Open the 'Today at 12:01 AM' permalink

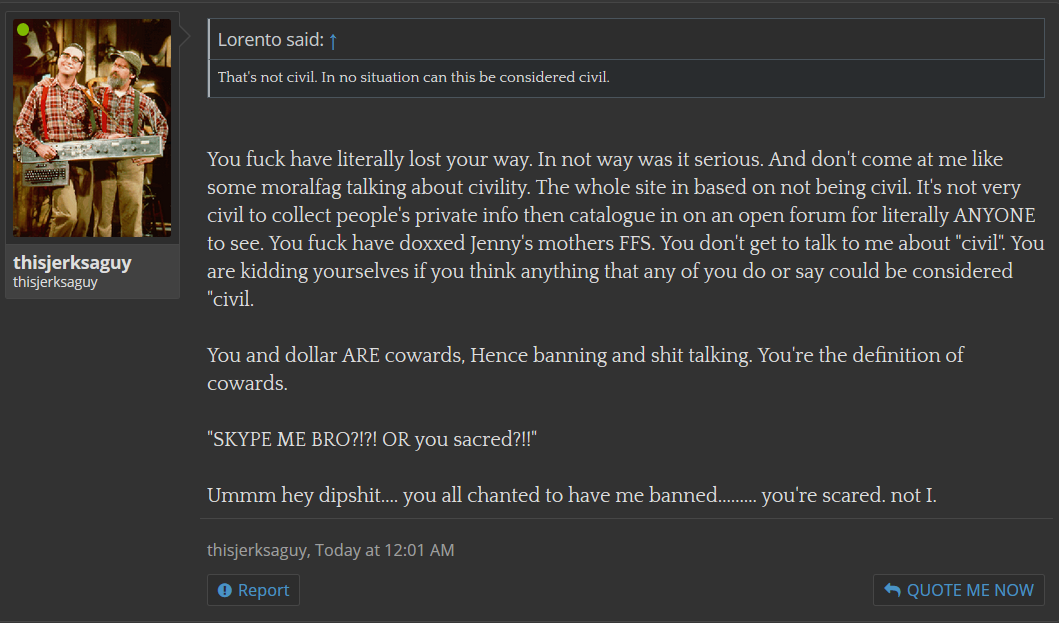(x=385, y=550)
